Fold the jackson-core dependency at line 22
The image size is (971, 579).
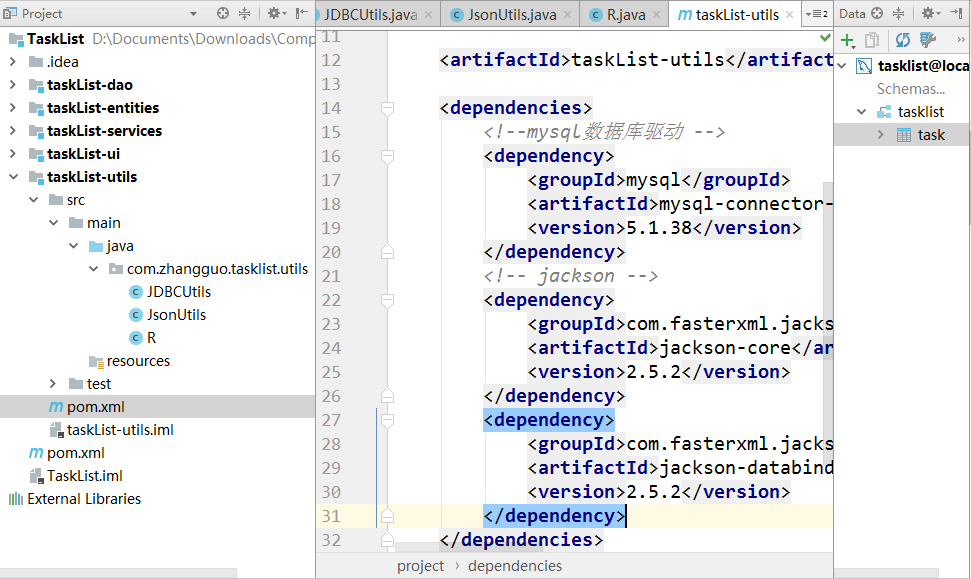pos(387,300)
